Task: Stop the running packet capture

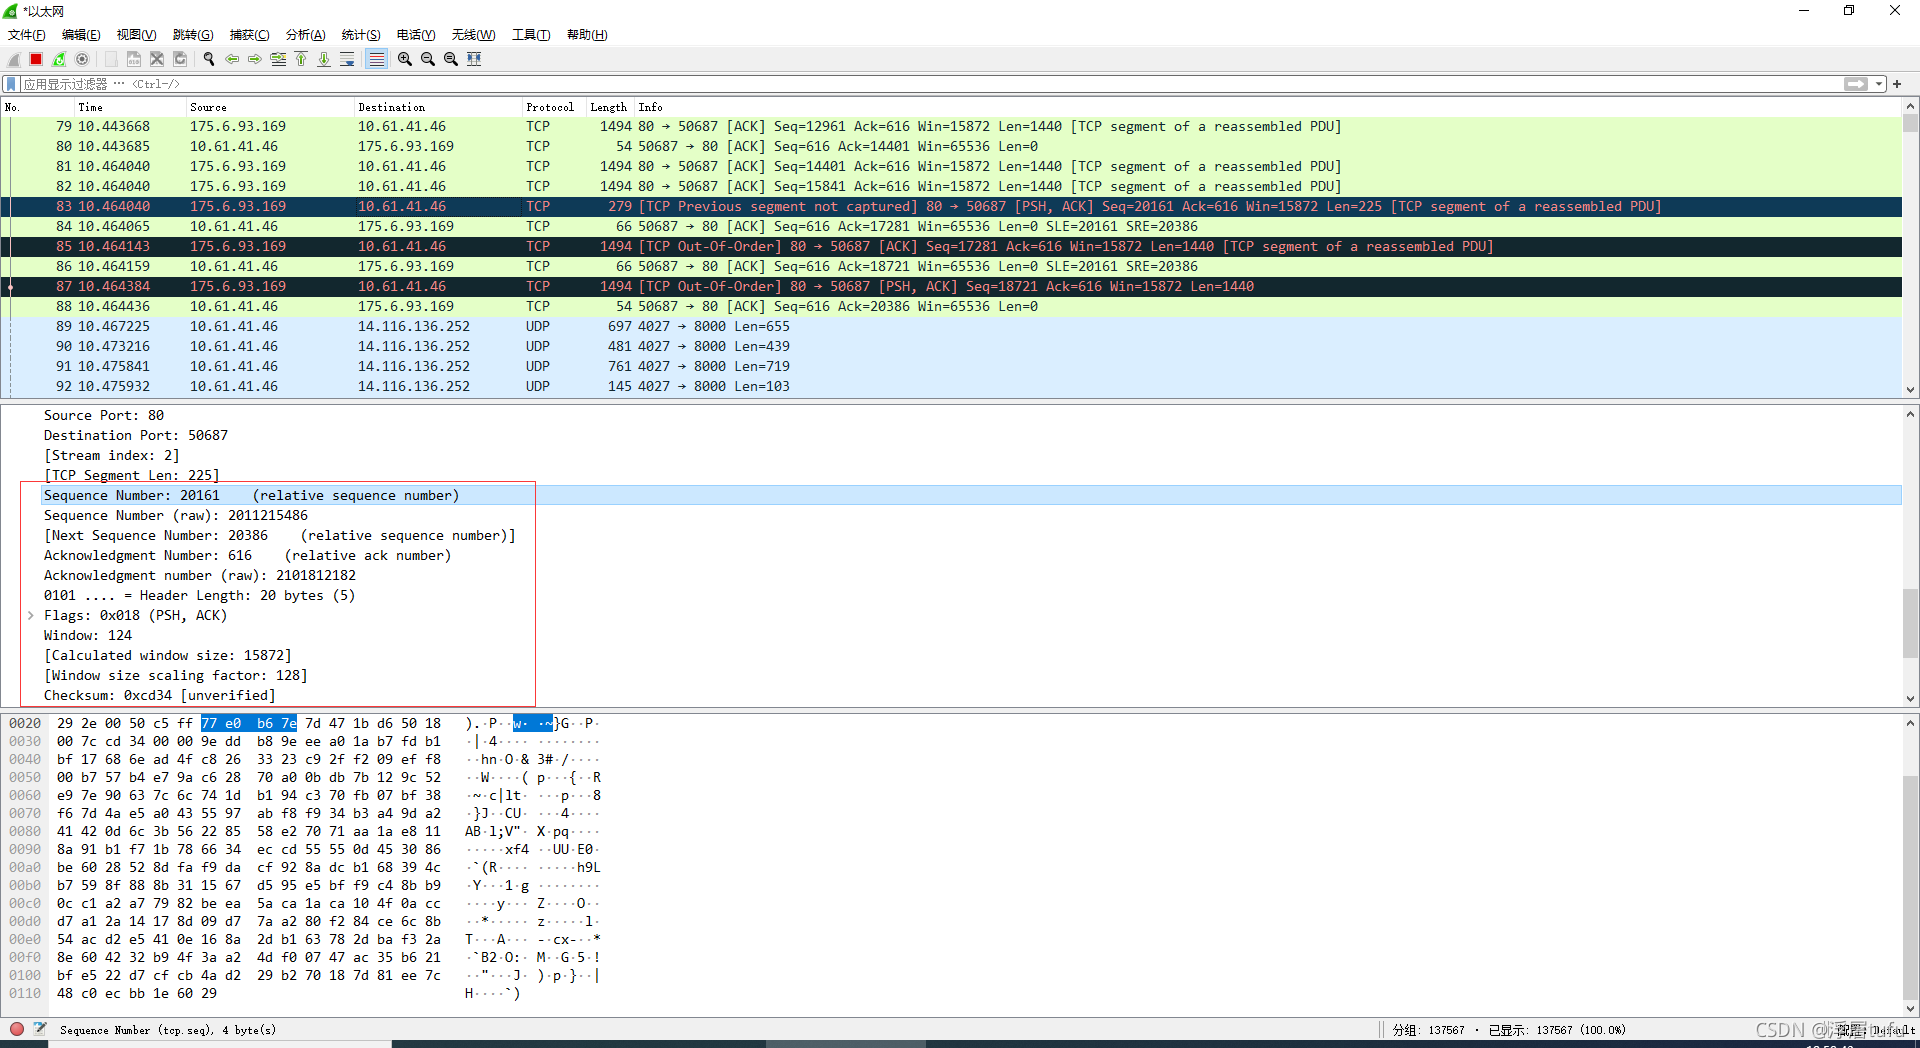Action: click(x=36, y=59)
